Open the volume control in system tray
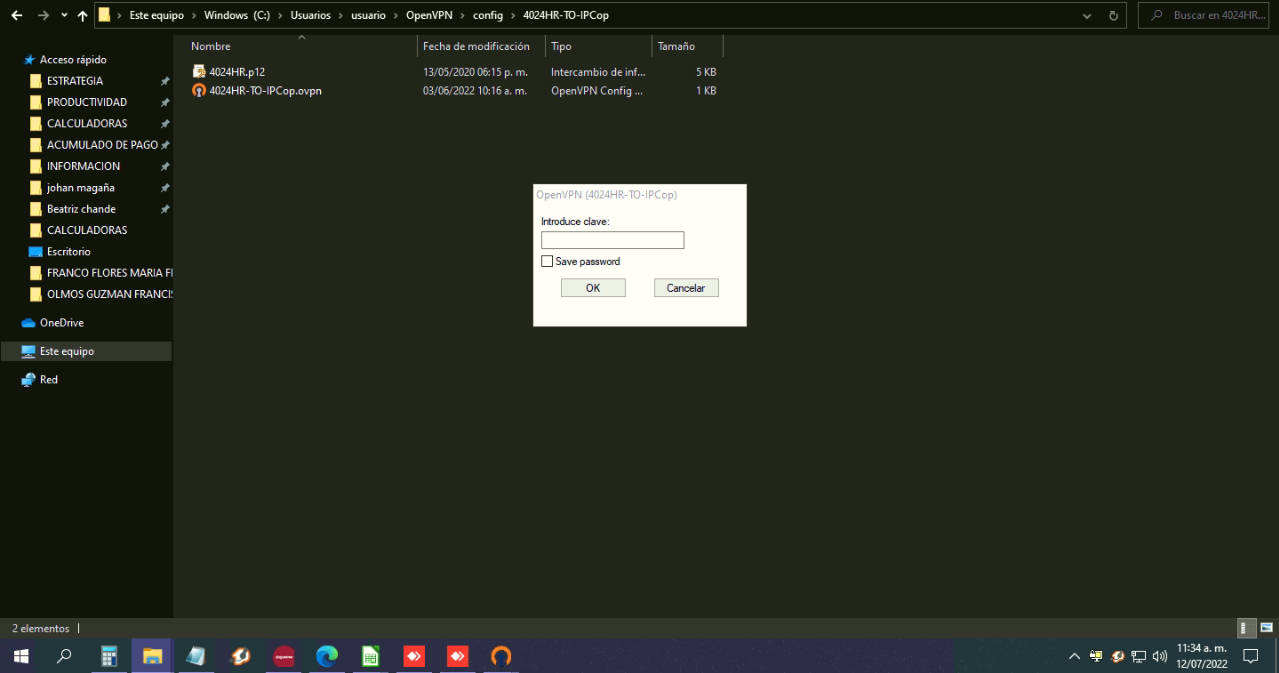1279x673 pixels. tap(1160, 657)
